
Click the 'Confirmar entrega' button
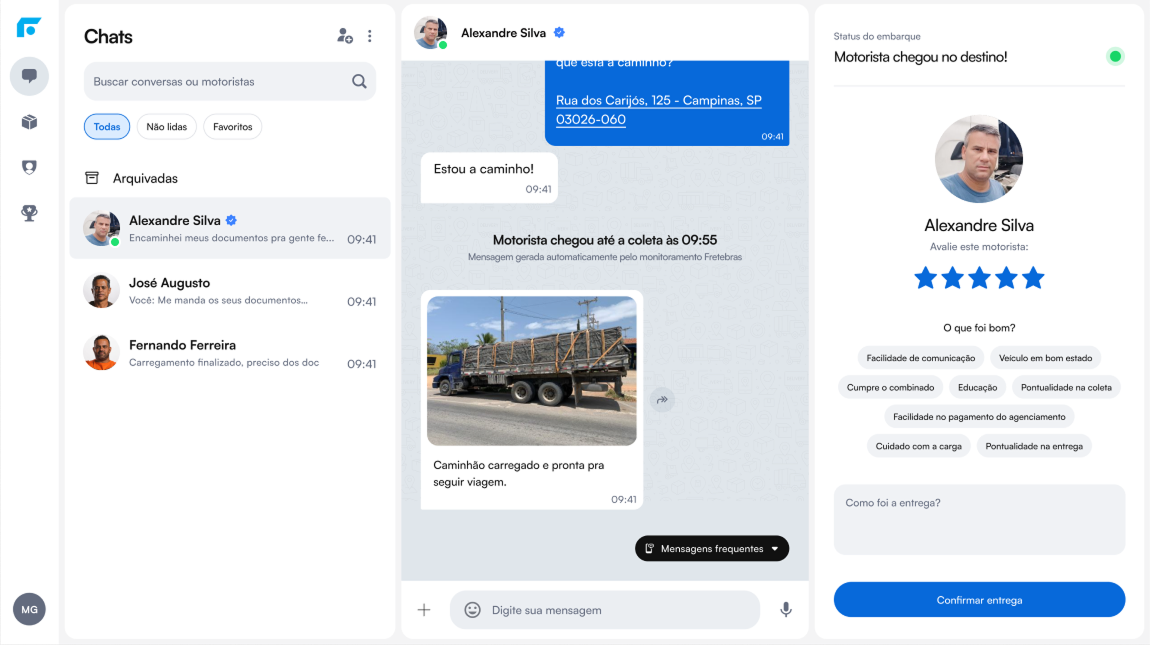[979, 600]
